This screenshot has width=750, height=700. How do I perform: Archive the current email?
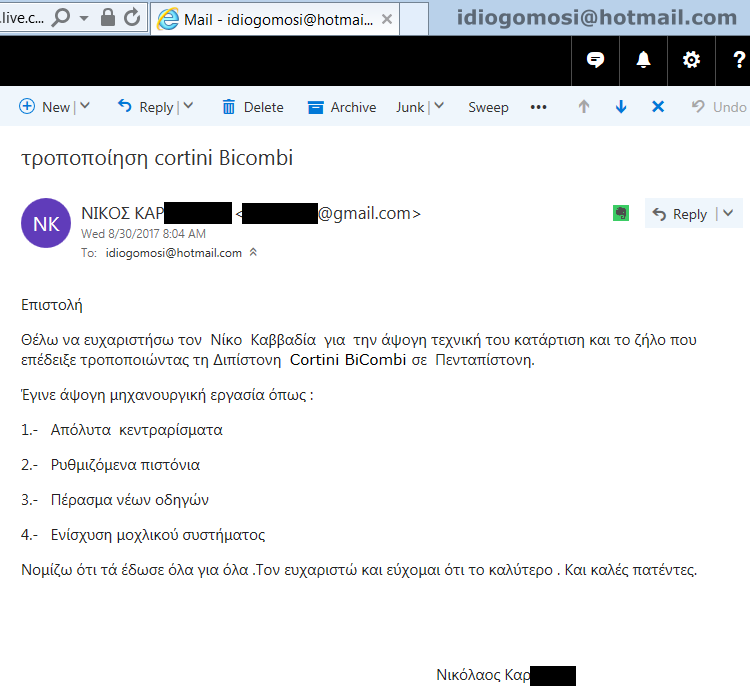point(342,107)
